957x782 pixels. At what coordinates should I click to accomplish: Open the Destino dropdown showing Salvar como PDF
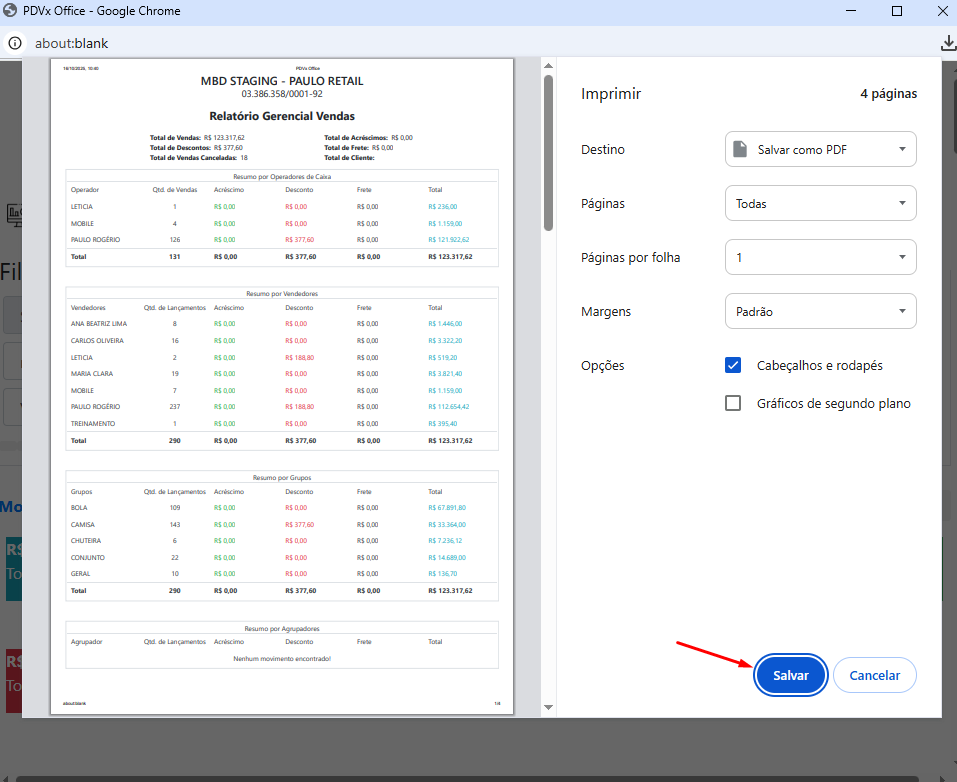(820, 149)
